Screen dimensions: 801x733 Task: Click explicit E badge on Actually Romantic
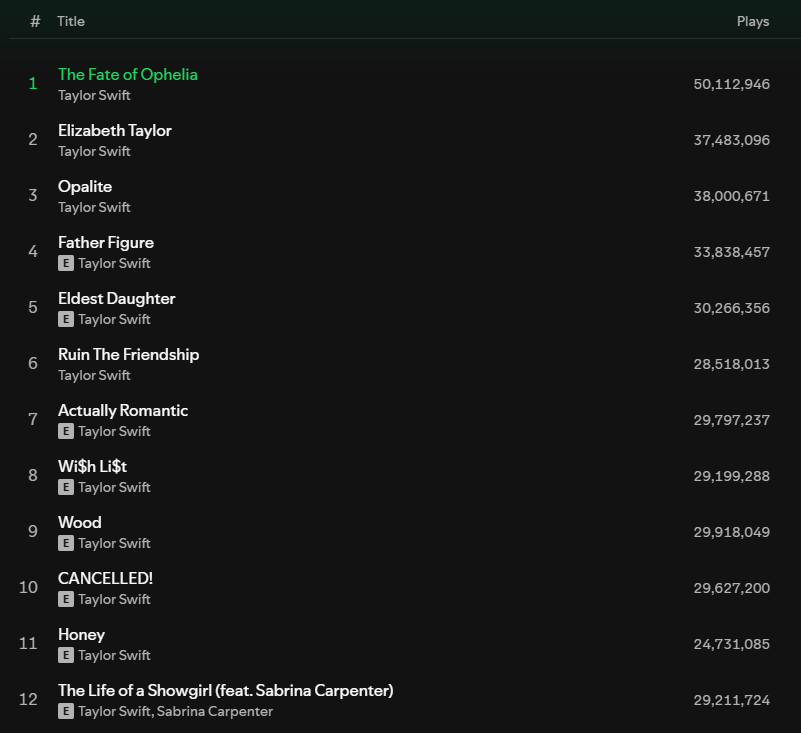65,432
